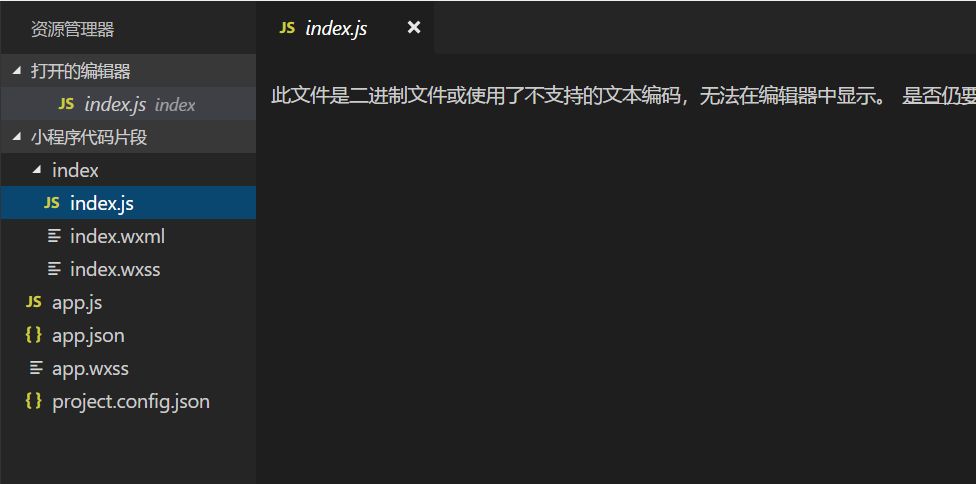This screenshot has width=976, height=484.
Task: Open index.js under open editors list
Action: pyautogui.click(x=128, y=104)
